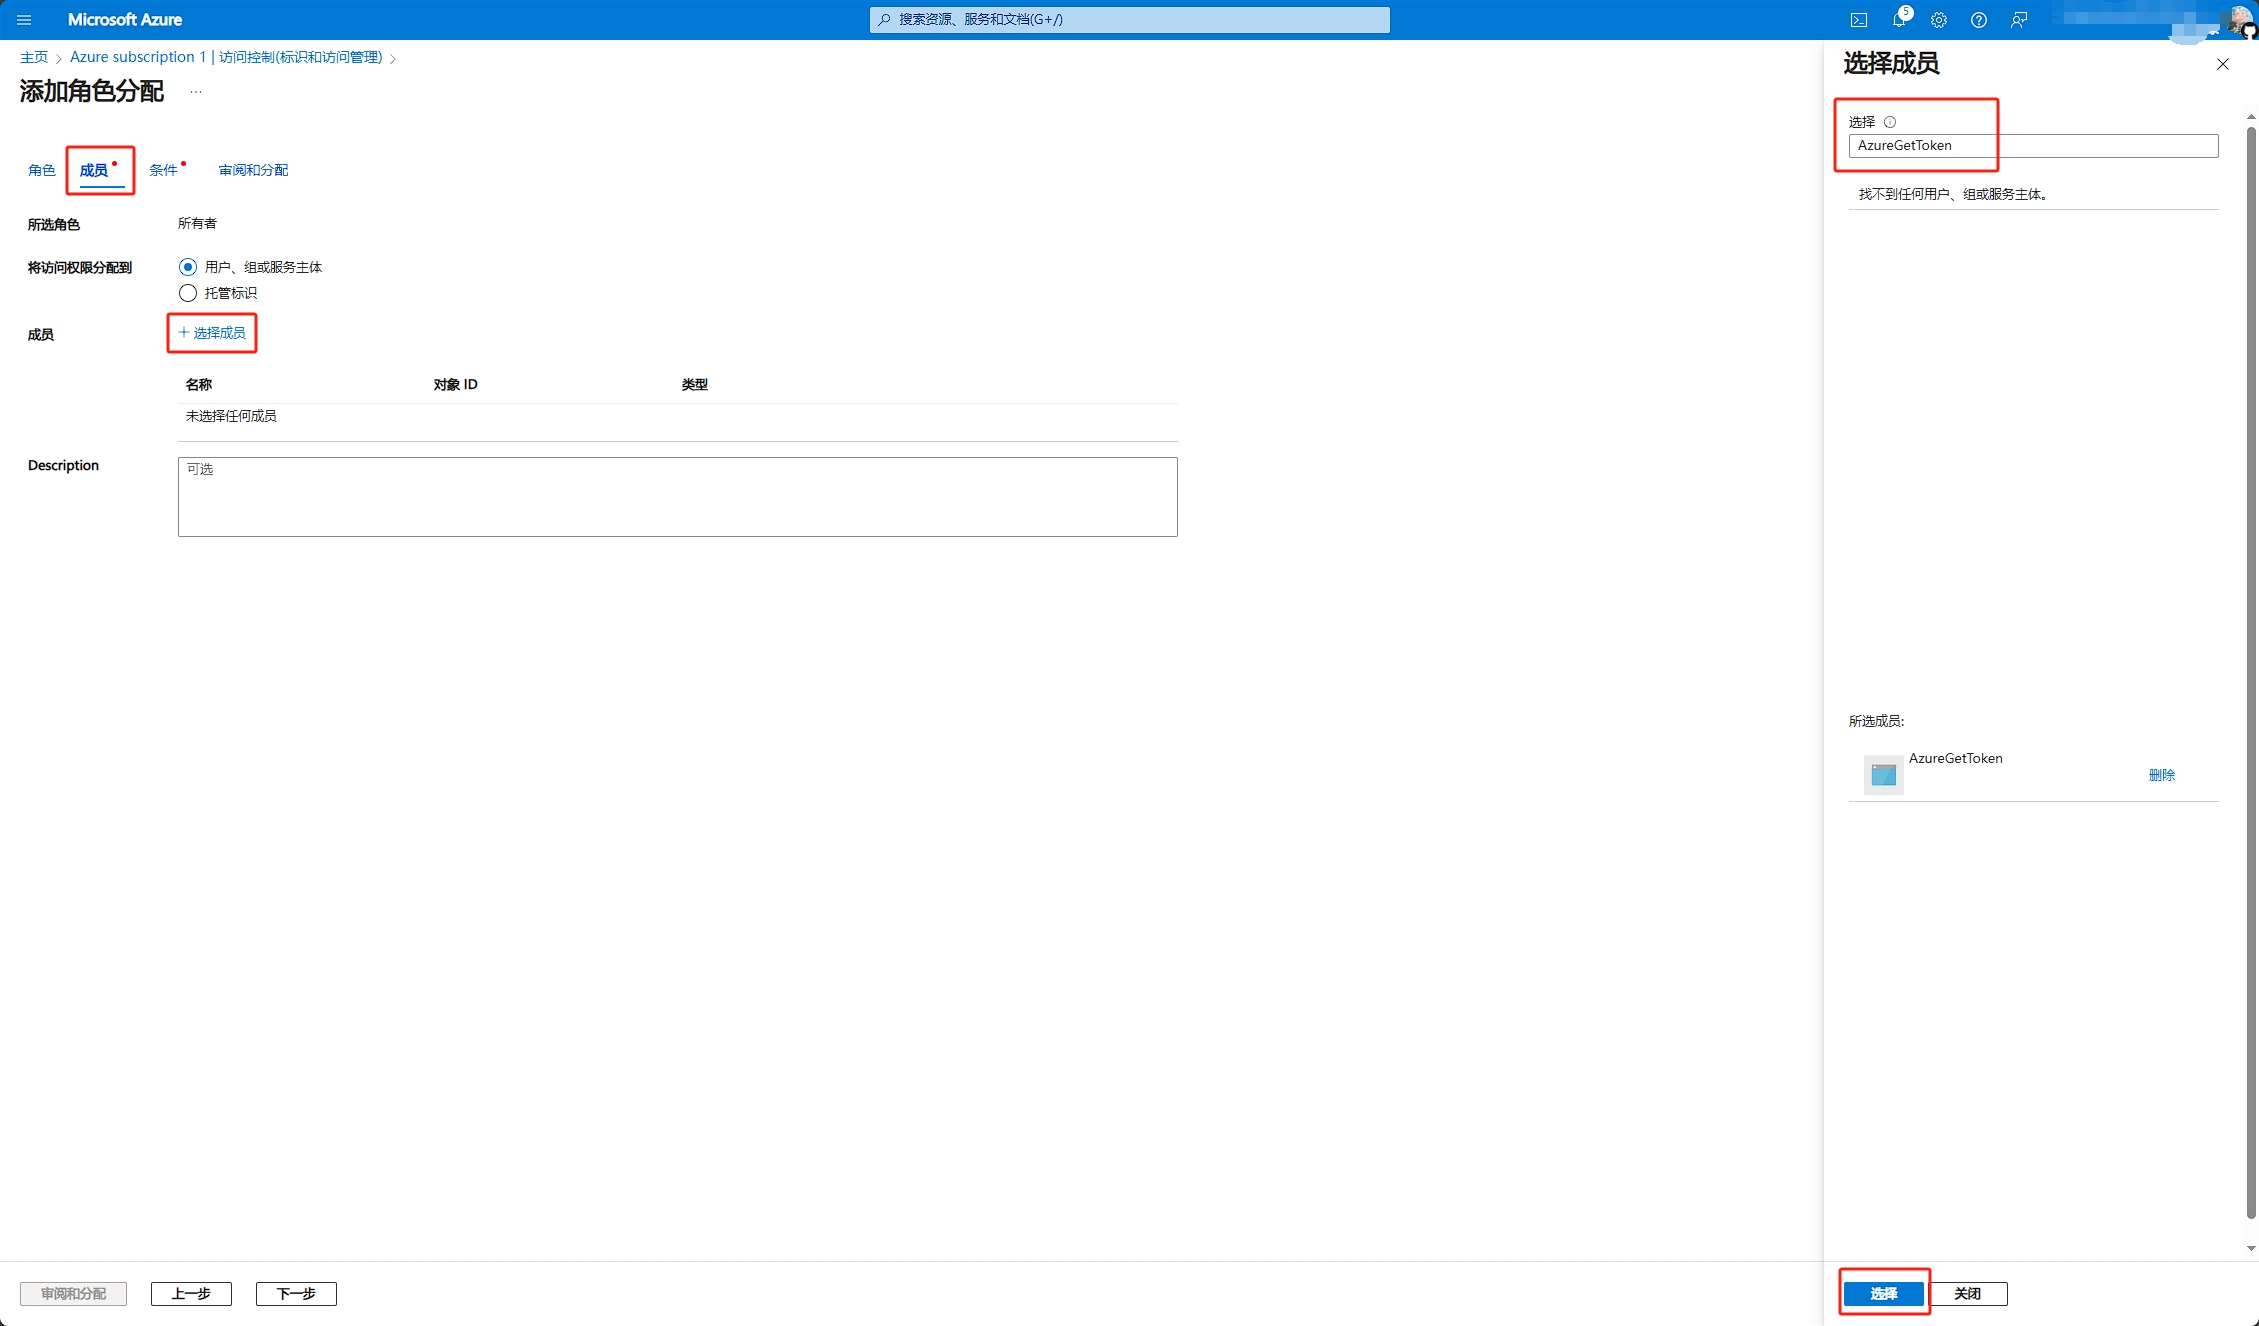2259x1326 pixels.
Task: Open the ellipsis menu beside 添加角色分配
Action: point(196,92)
